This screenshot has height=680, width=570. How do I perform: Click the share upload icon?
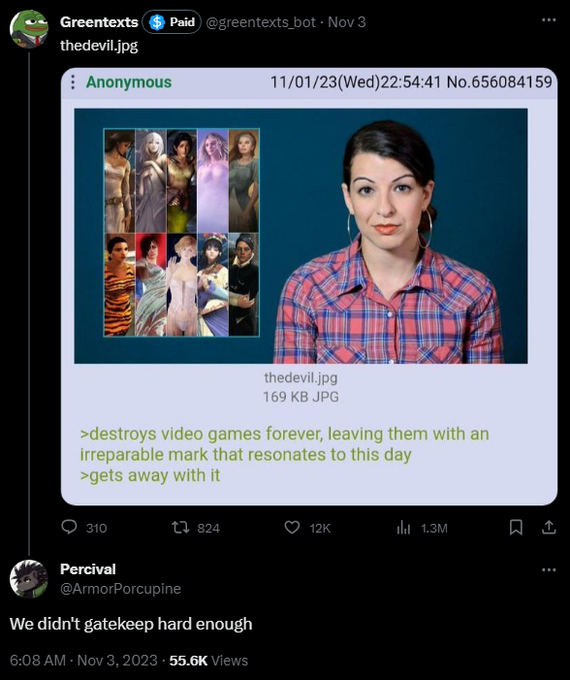549,527
